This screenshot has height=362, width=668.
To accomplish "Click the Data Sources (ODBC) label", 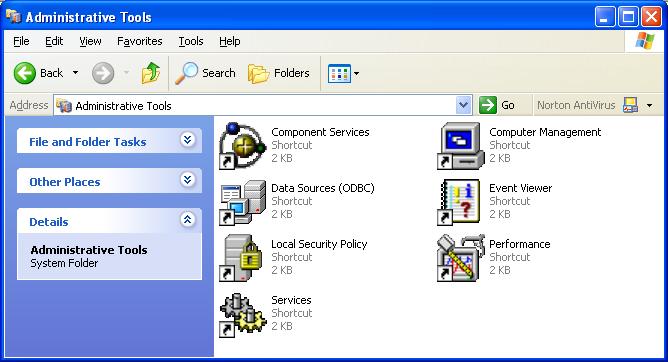I will (x=323, y=188).
